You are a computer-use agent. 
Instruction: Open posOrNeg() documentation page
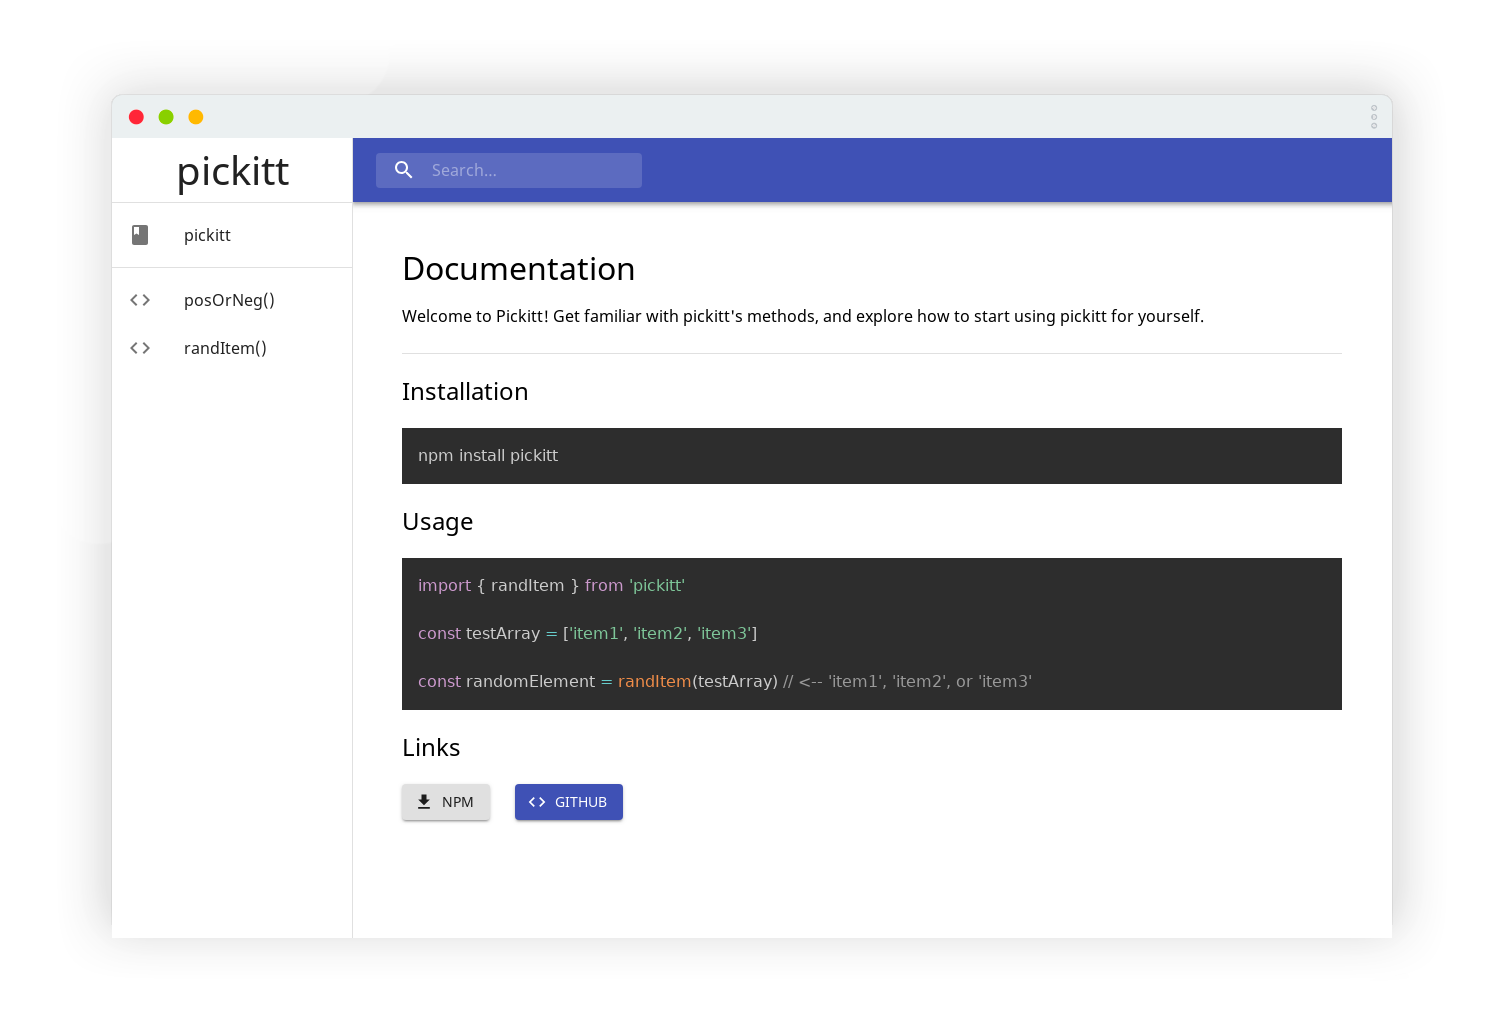coord(232,300)
